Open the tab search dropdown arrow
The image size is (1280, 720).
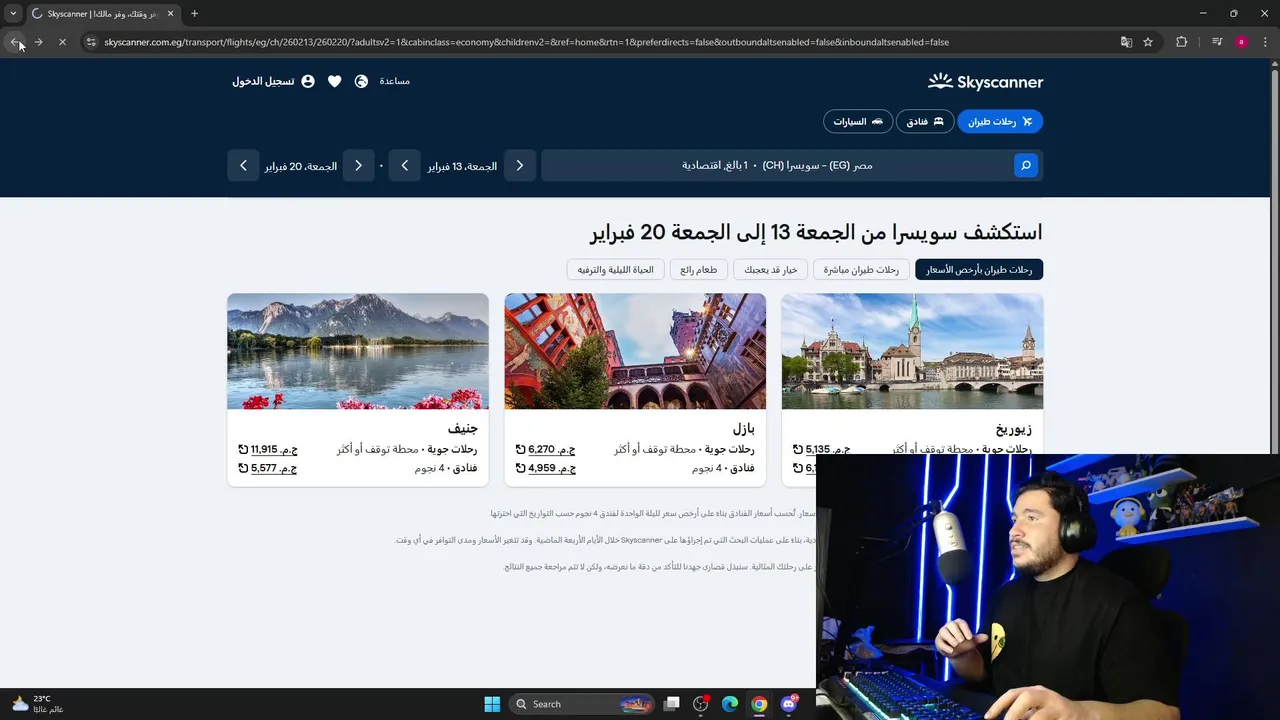point(13,13)
